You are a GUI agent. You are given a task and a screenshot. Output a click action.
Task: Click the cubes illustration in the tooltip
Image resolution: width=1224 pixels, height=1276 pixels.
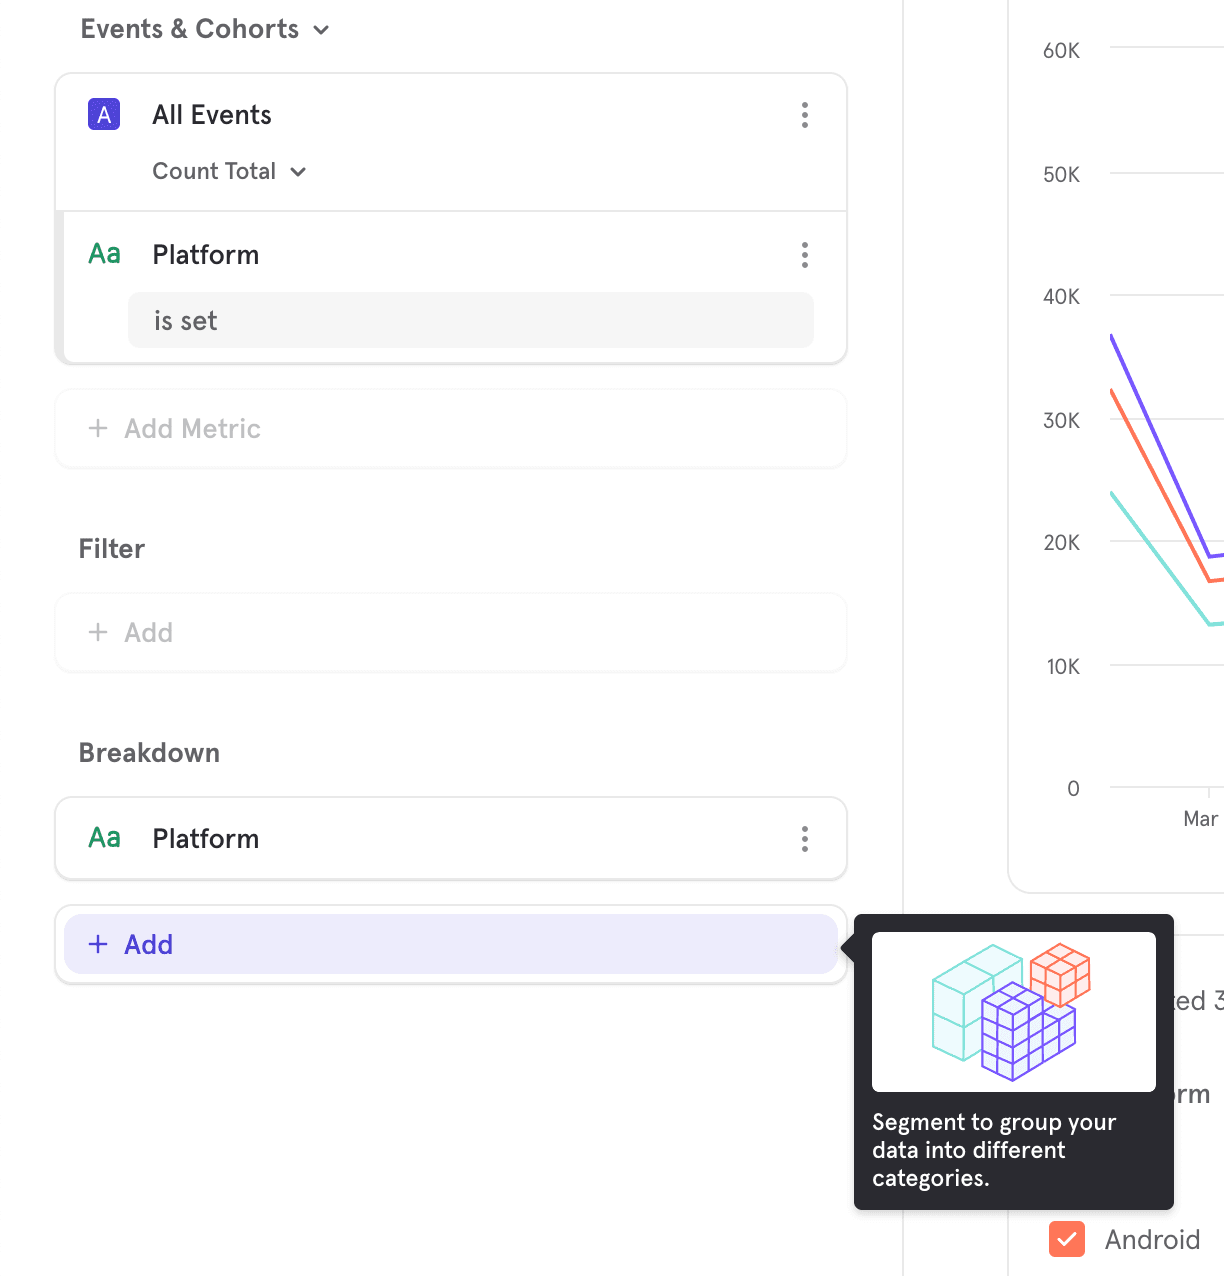[1012, 1011]
